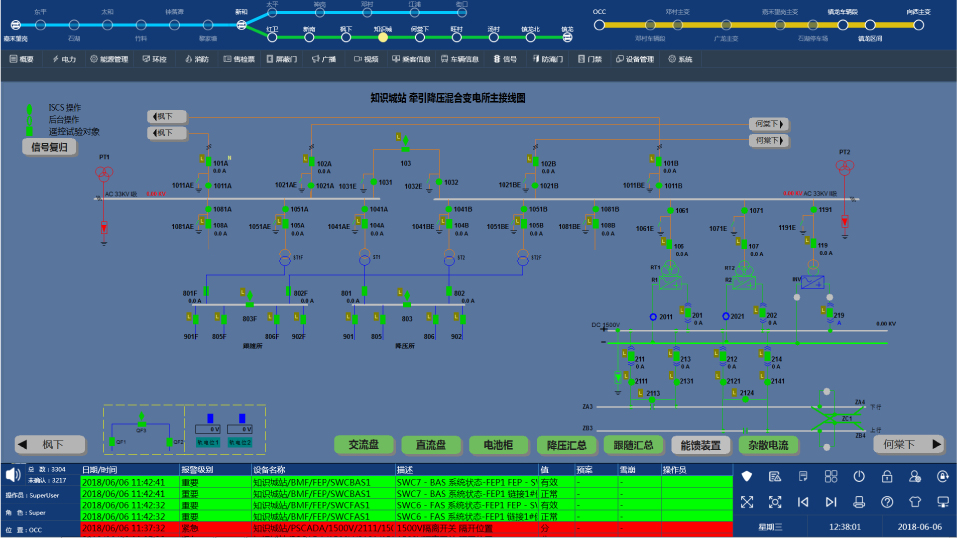Click the shield icon in bottom-right toolbar
This screenshot has height=538, width=957.
coord(746,475)
